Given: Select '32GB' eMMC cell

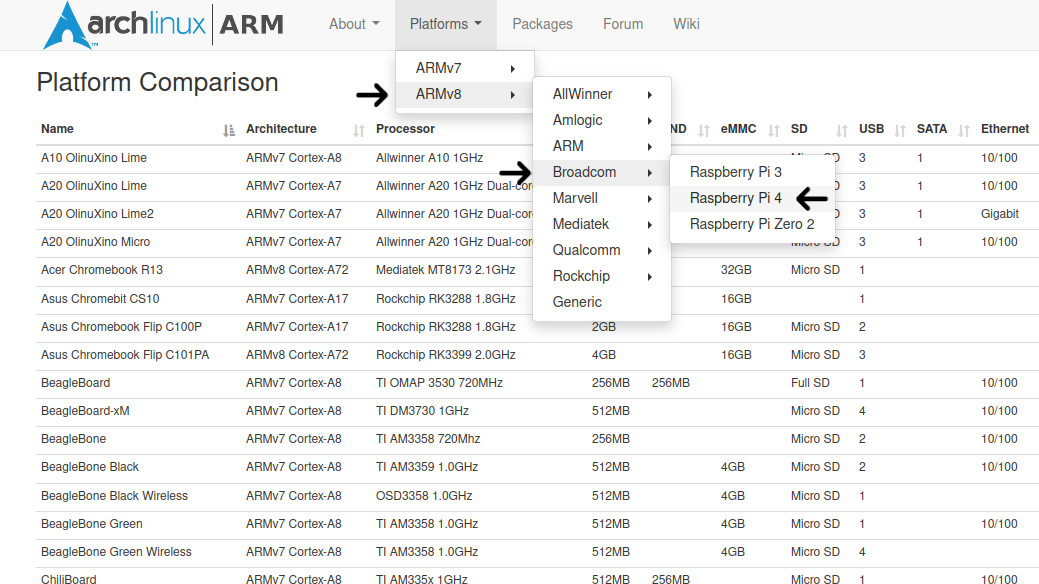Looking at the screenshot, I should coord(736,270).
